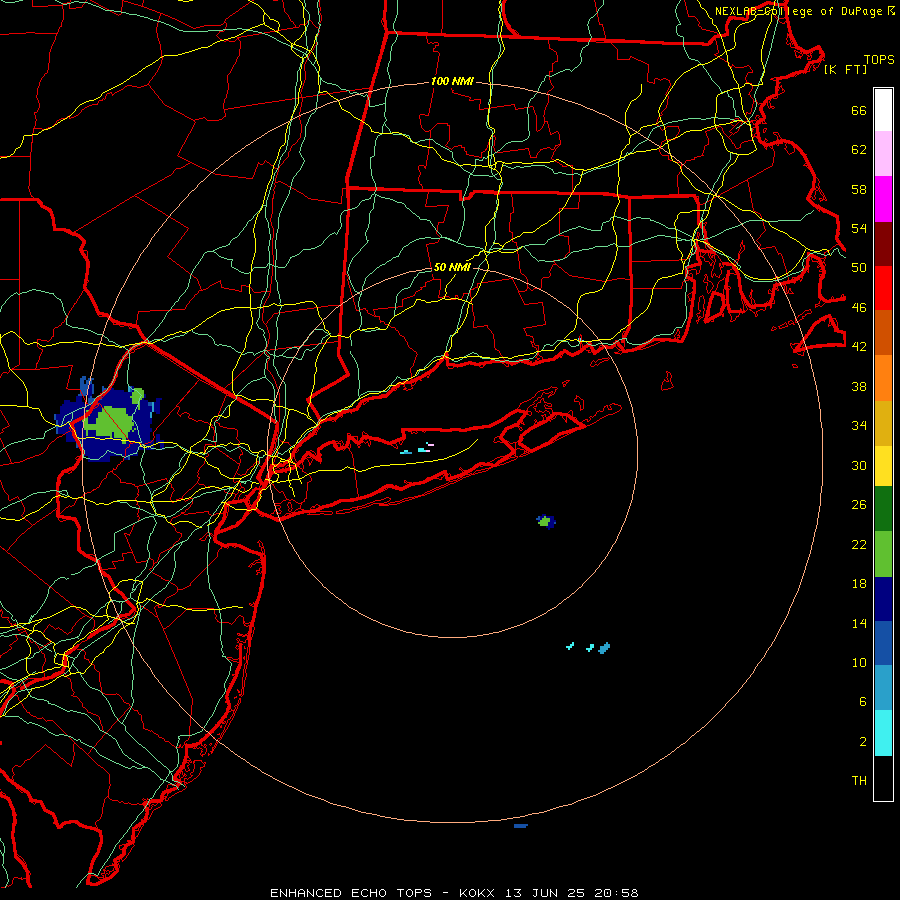Click the bright red legend swatch
This screenshot has width=900, height=900.
[883, 288]
